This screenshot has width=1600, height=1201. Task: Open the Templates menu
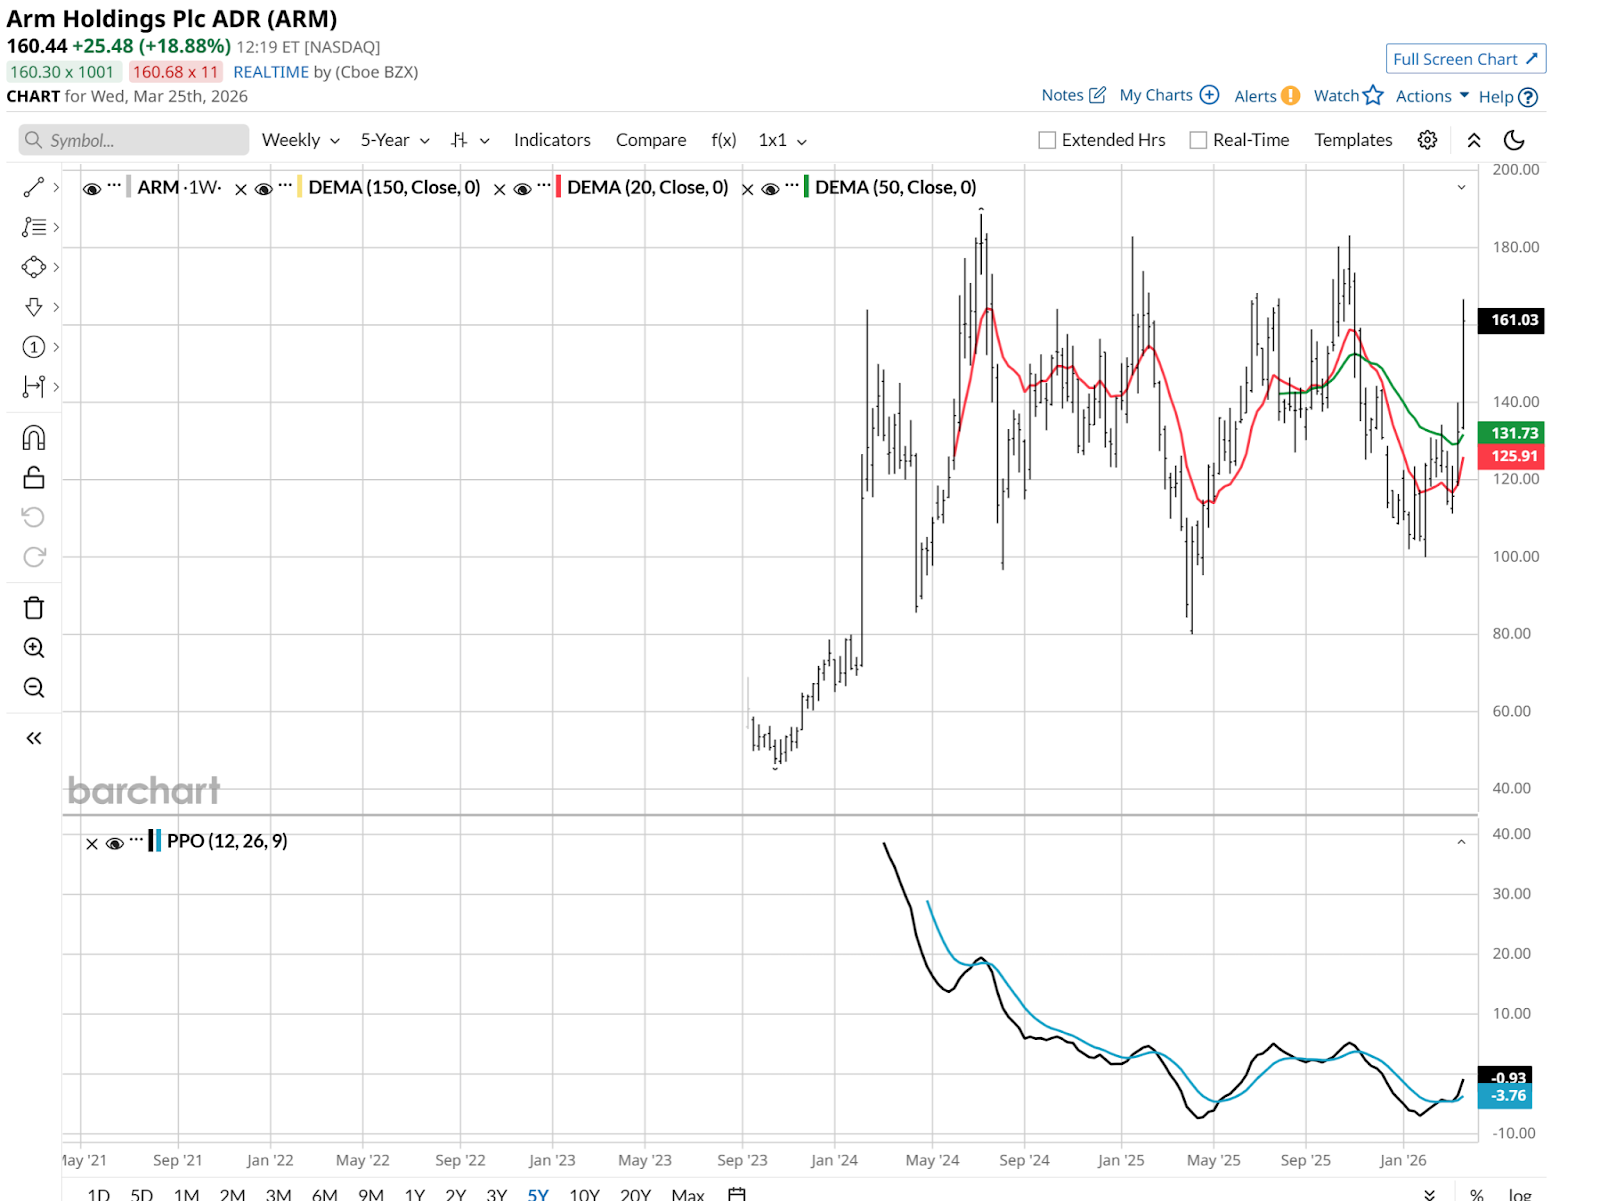pyautogui.click(x=1353, y=140)
